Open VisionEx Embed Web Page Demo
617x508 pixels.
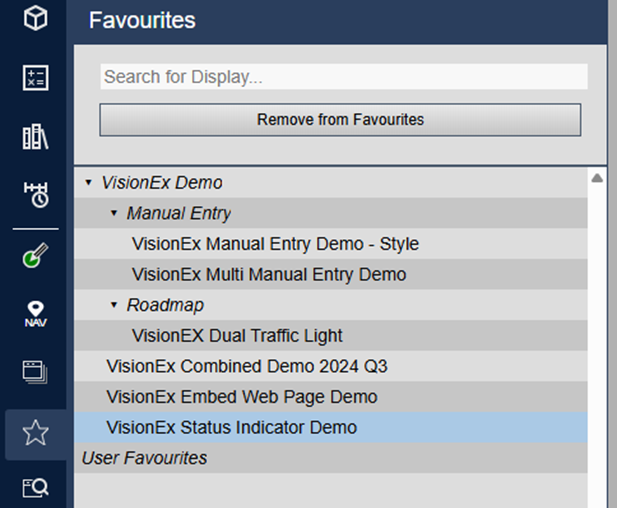coord(241,397)
